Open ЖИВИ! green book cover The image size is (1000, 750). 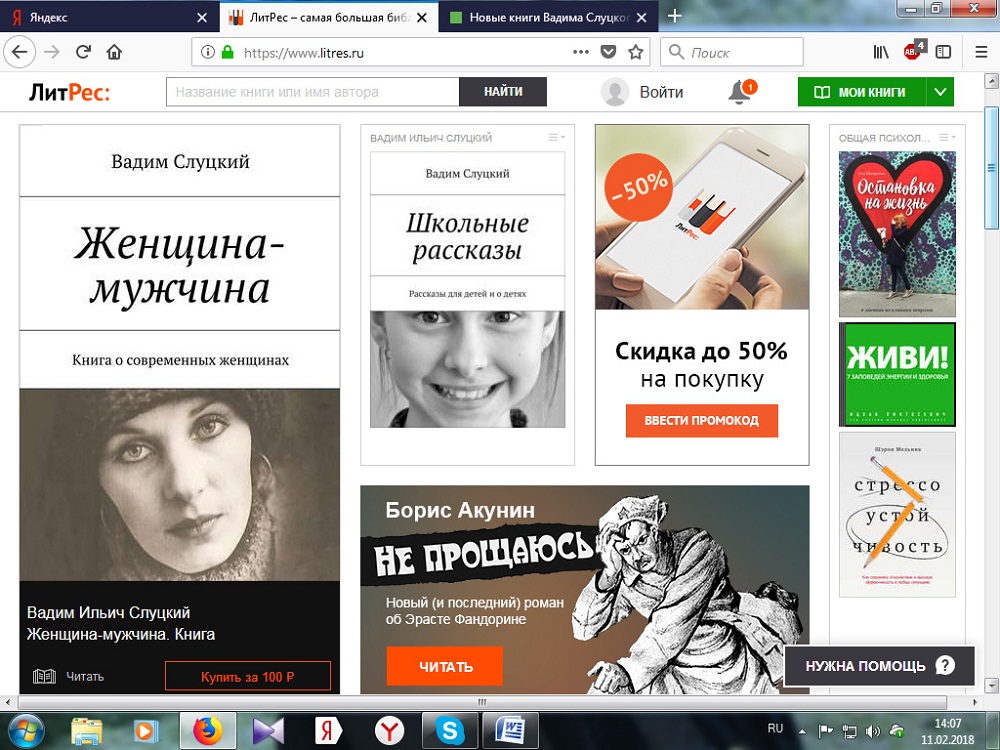[x=897, y=374]
